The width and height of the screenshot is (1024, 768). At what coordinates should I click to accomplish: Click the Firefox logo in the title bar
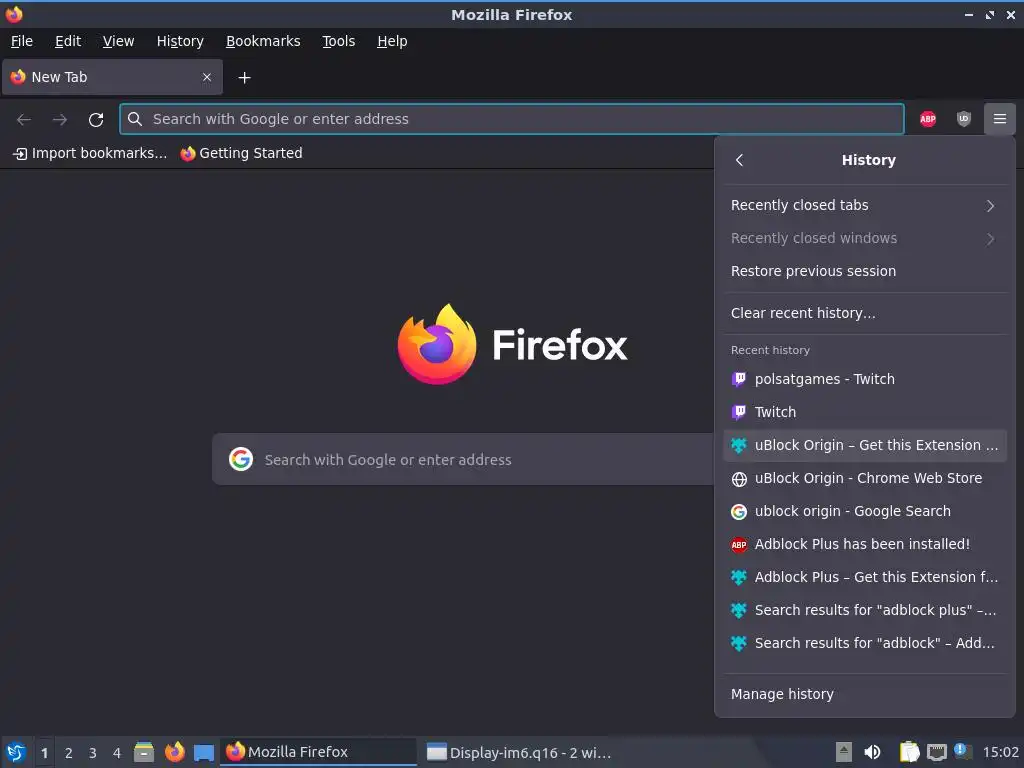(14, 14)
